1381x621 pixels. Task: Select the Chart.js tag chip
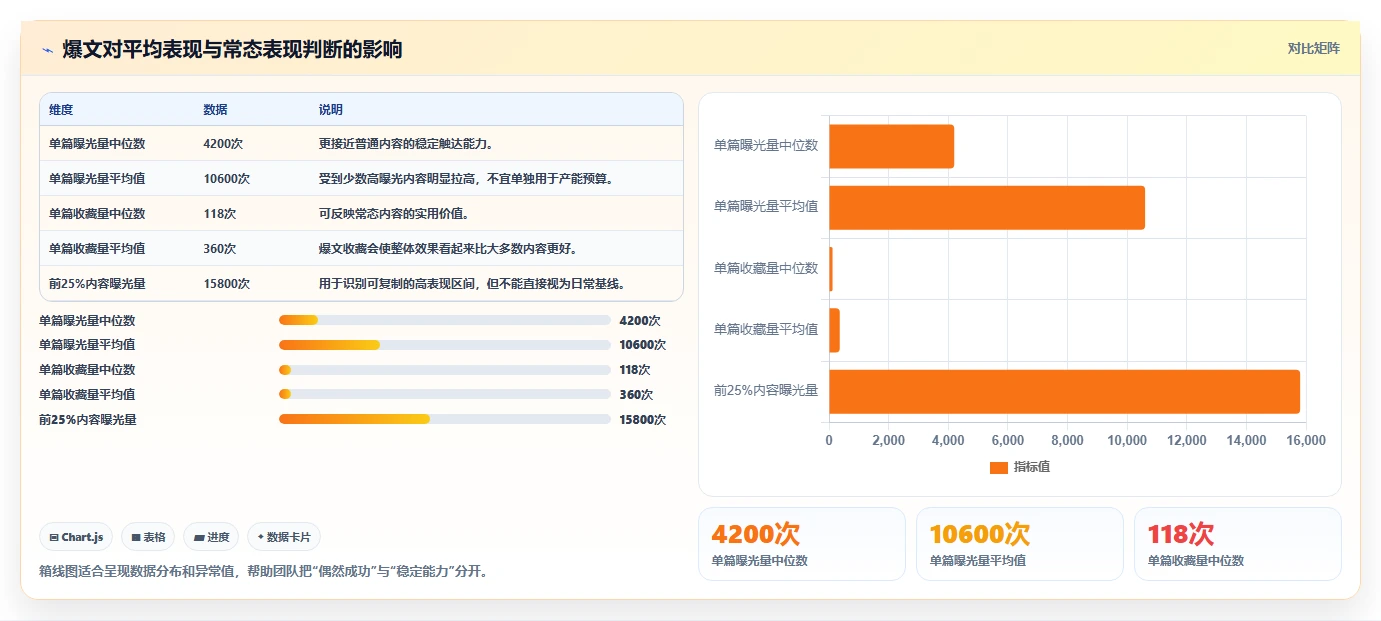coord(77,537)
